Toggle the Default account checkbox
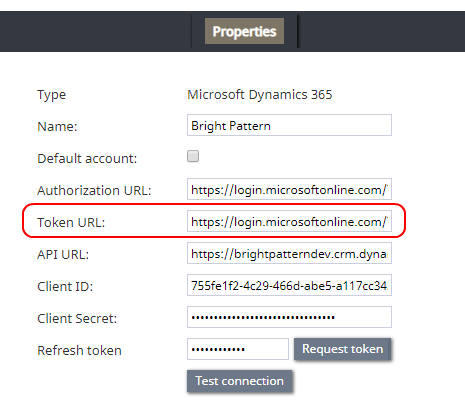Viewport: 465px width, 409px height. [x=193, y=156]
